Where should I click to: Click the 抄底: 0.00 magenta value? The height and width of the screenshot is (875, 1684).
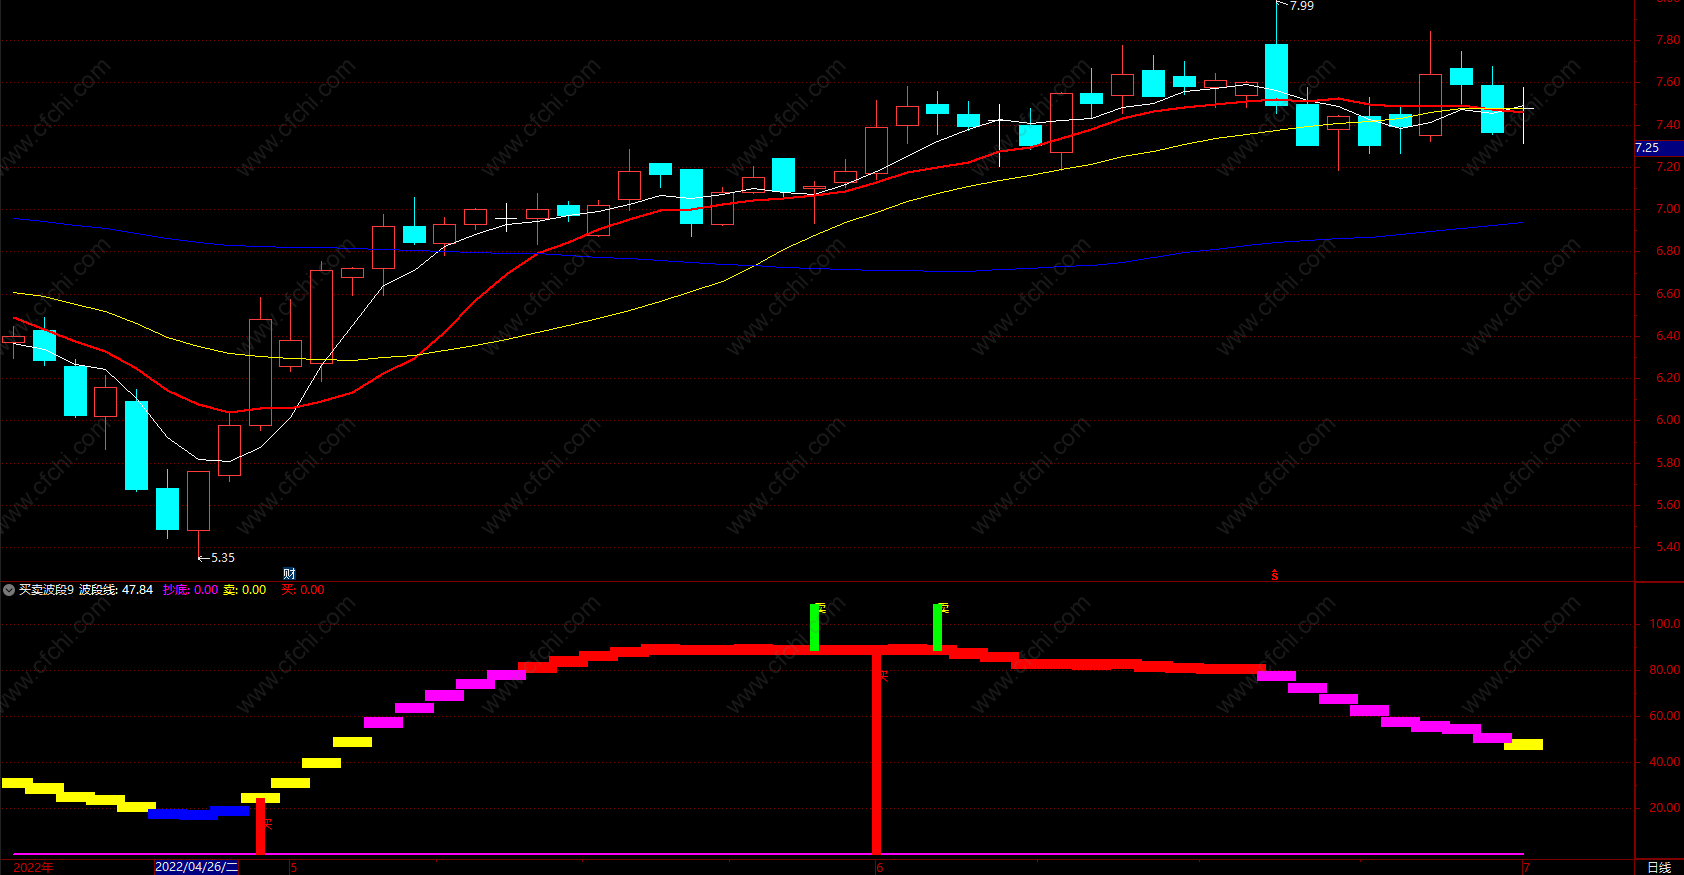[x=190, y=590]
